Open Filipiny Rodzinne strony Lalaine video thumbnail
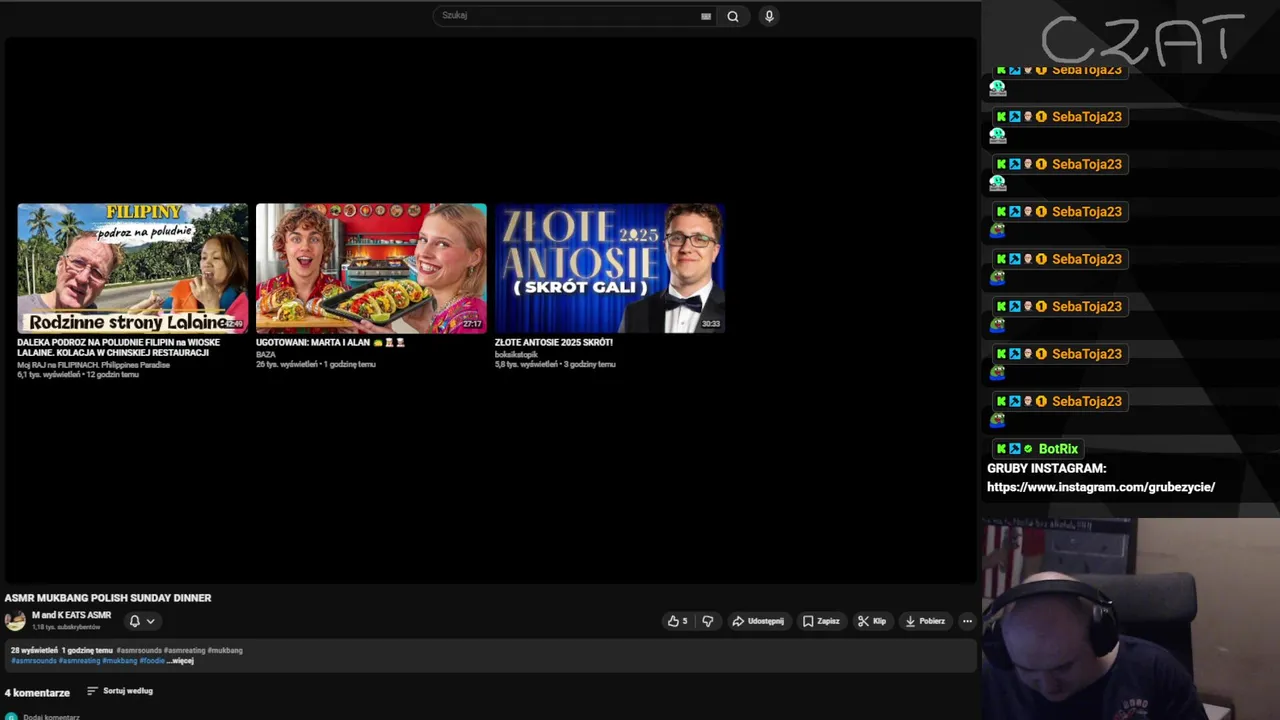 132,268
